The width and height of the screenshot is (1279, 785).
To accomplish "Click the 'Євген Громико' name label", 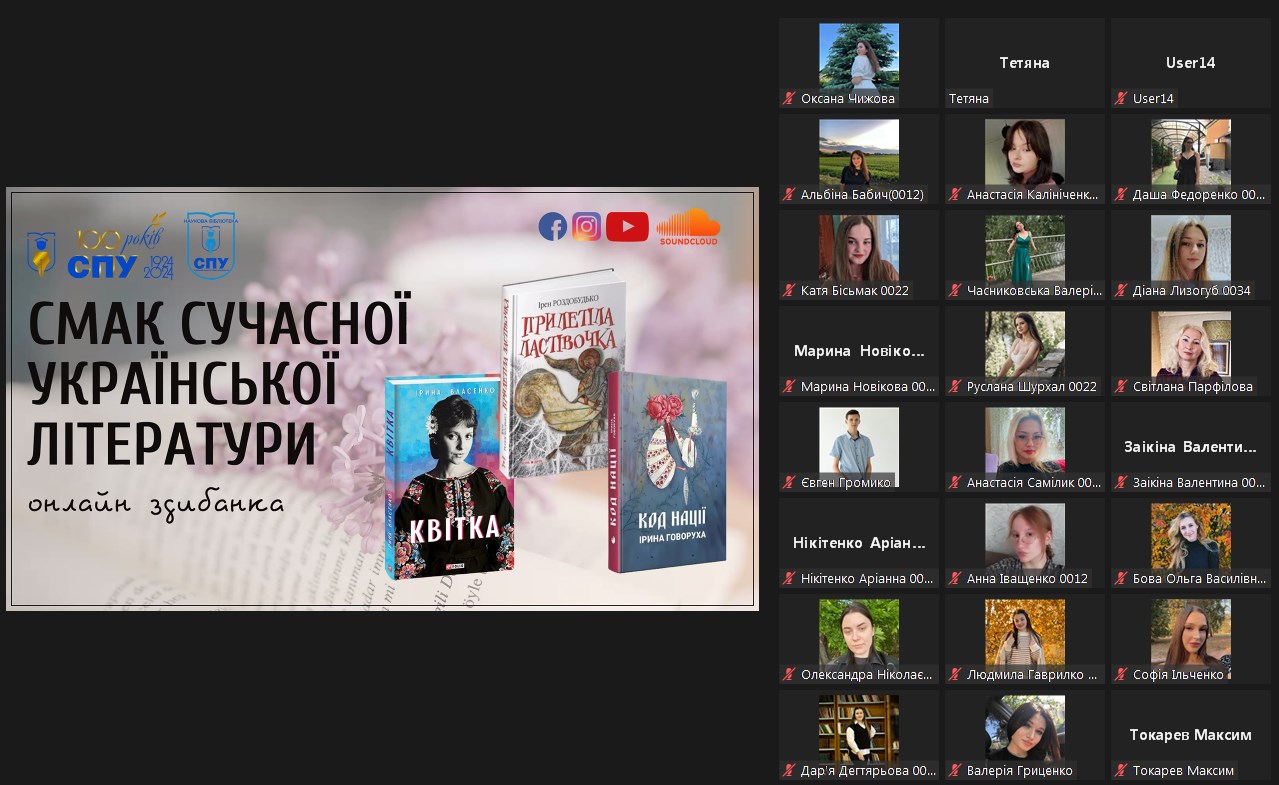I will [x=845, y=482].
